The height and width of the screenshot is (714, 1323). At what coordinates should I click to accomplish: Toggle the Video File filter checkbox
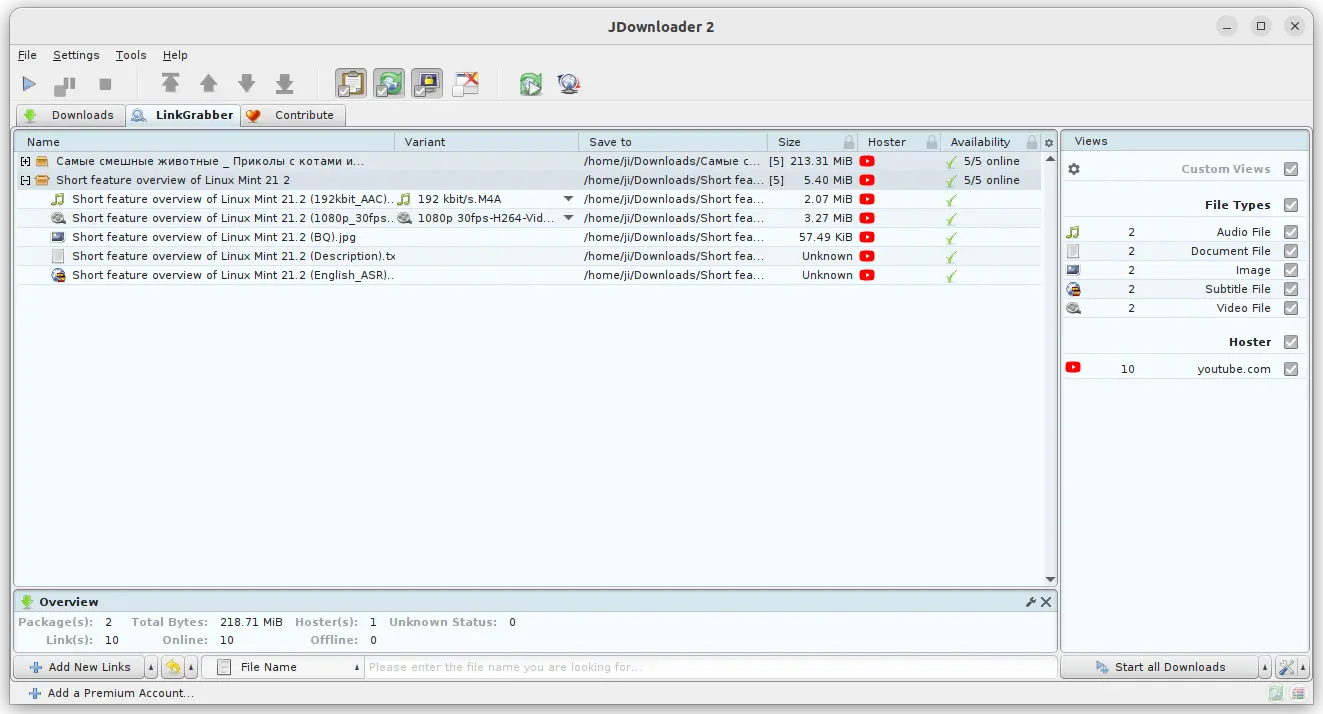click(x=1291, y=308)
